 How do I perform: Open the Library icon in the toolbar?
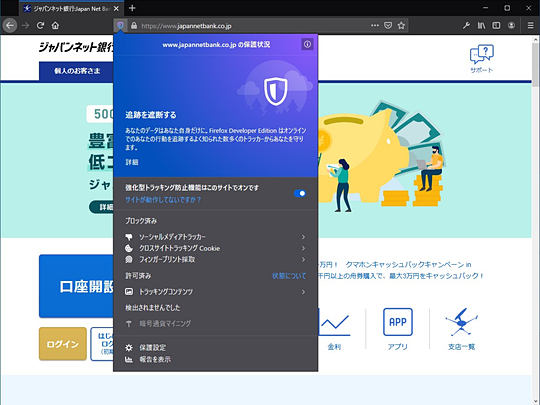tap(481, 25)
